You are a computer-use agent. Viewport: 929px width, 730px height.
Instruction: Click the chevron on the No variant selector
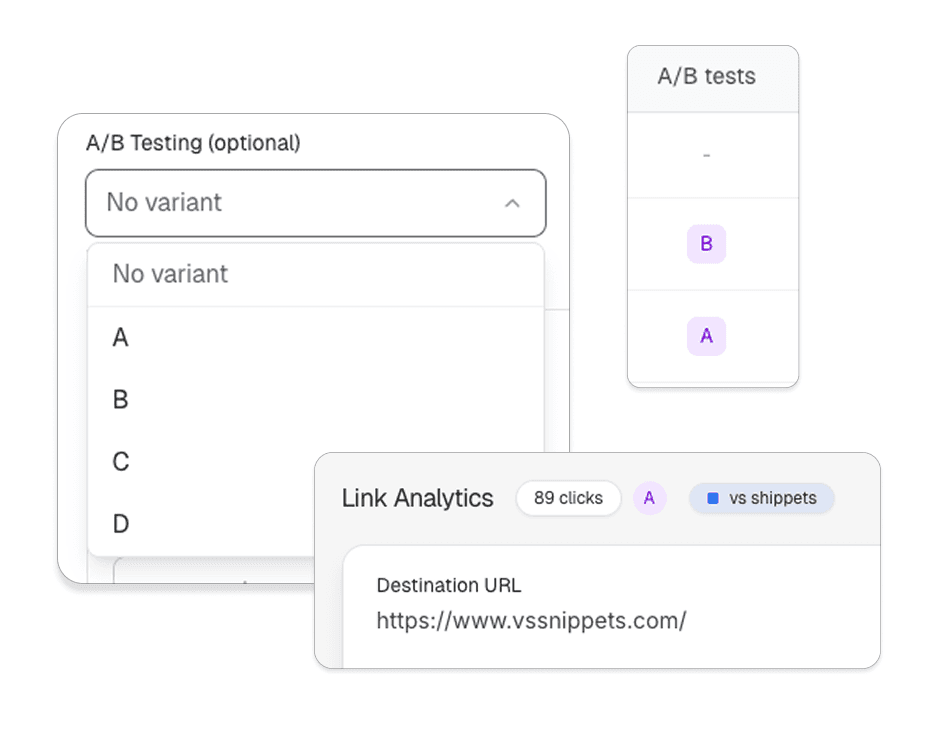513,203
